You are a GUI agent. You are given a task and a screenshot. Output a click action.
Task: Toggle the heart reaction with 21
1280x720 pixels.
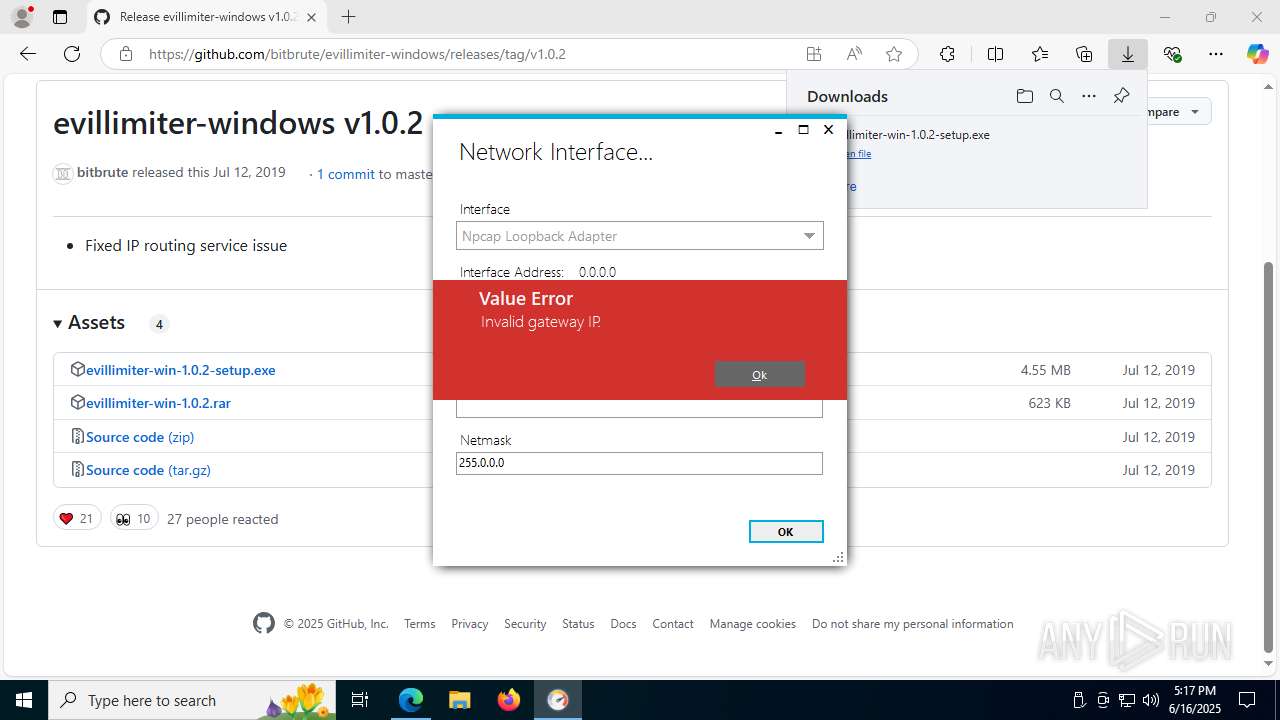click(x=77, y=518)
